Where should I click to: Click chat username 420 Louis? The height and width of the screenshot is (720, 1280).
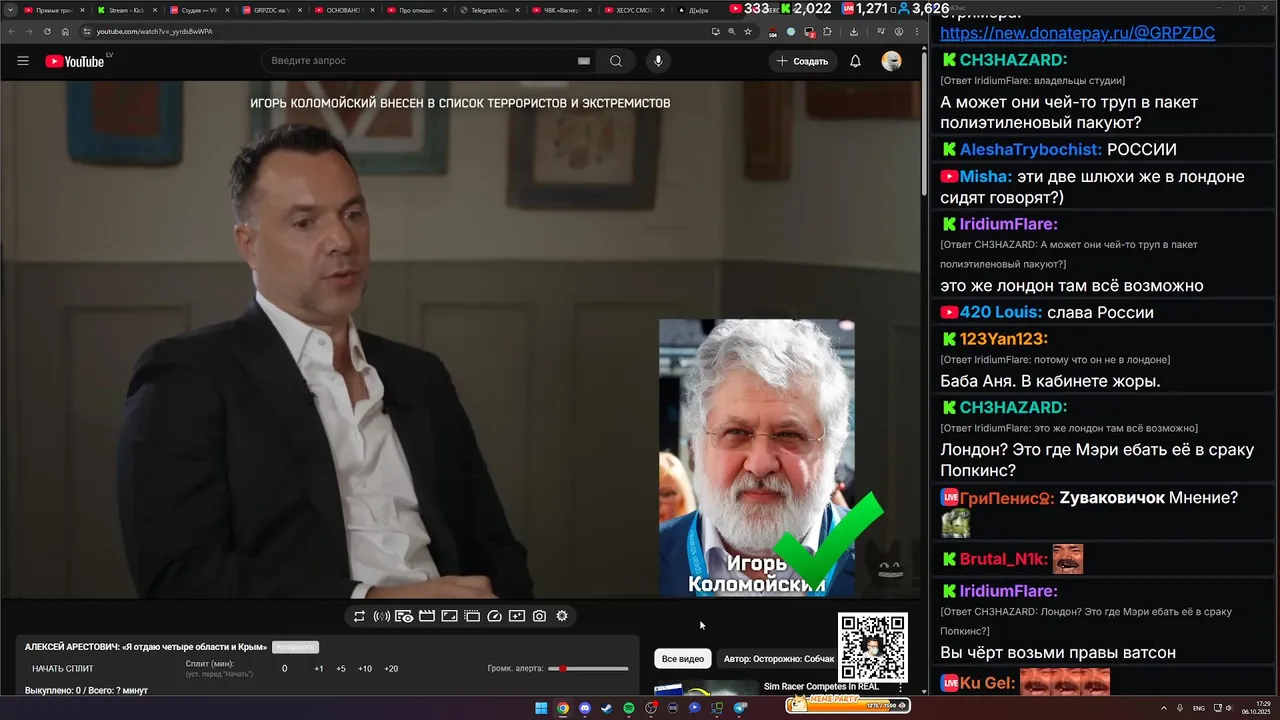coord(1001,313)
